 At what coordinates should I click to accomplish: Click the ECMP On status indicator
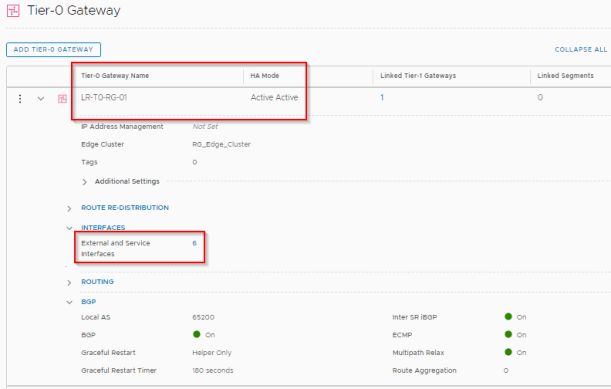508,334
